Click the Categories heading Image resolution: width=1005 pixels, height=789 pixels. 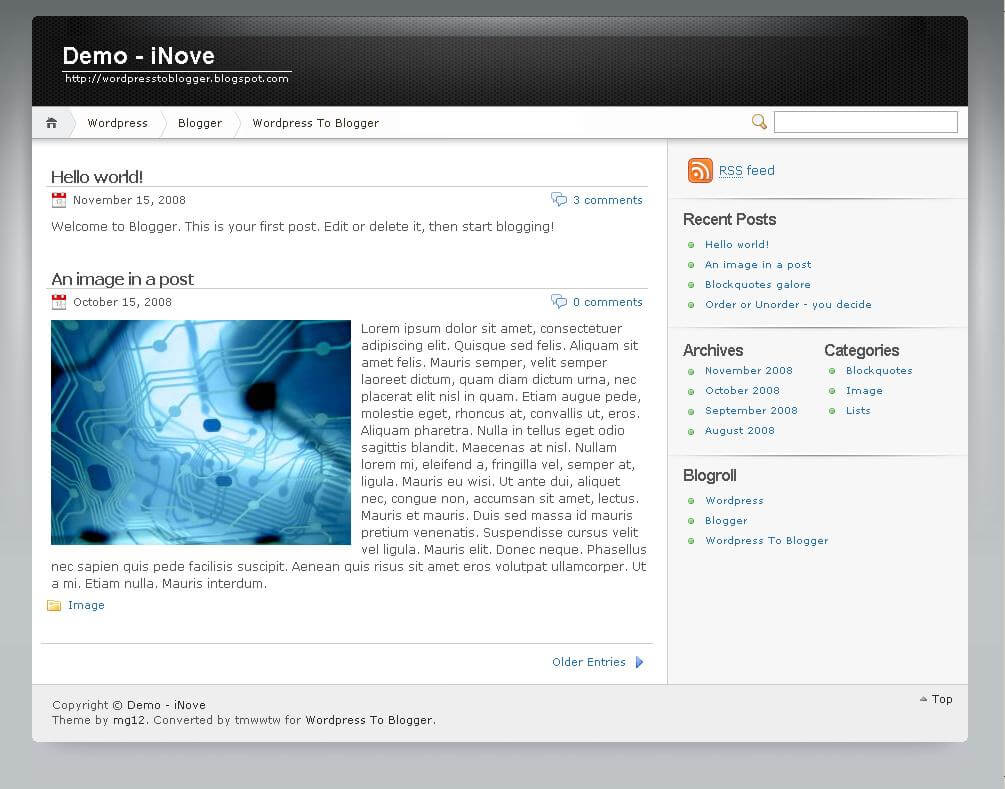point(861,350)
